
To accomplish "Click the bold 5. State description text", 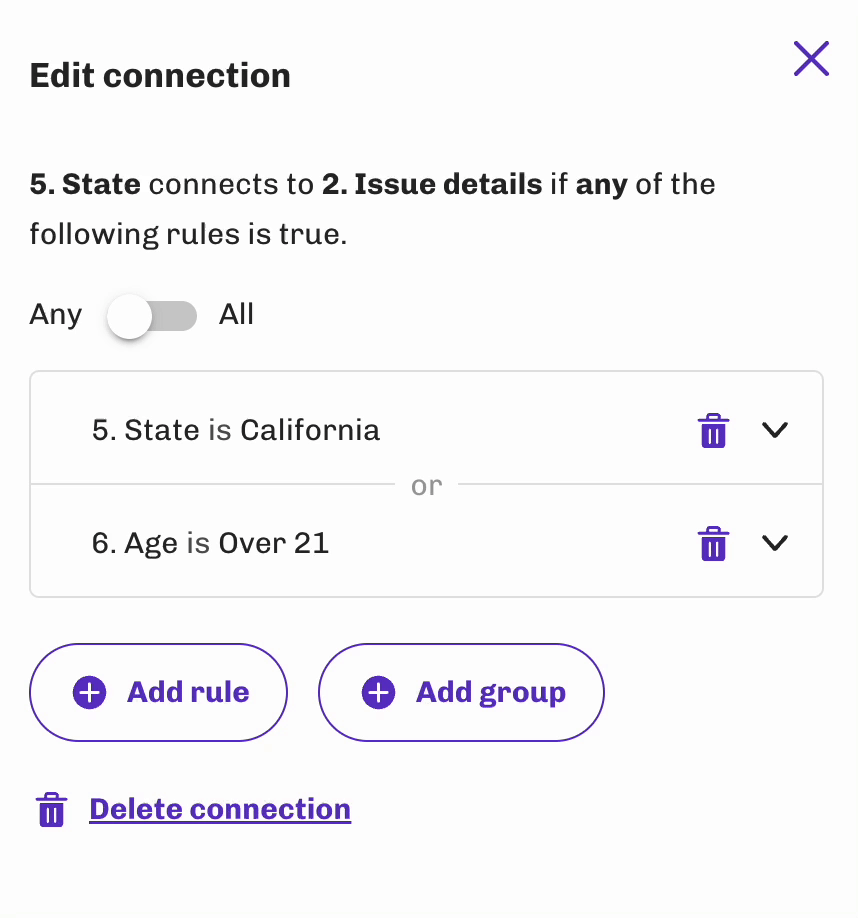I will pyautogui.click(x=85, y=184).
